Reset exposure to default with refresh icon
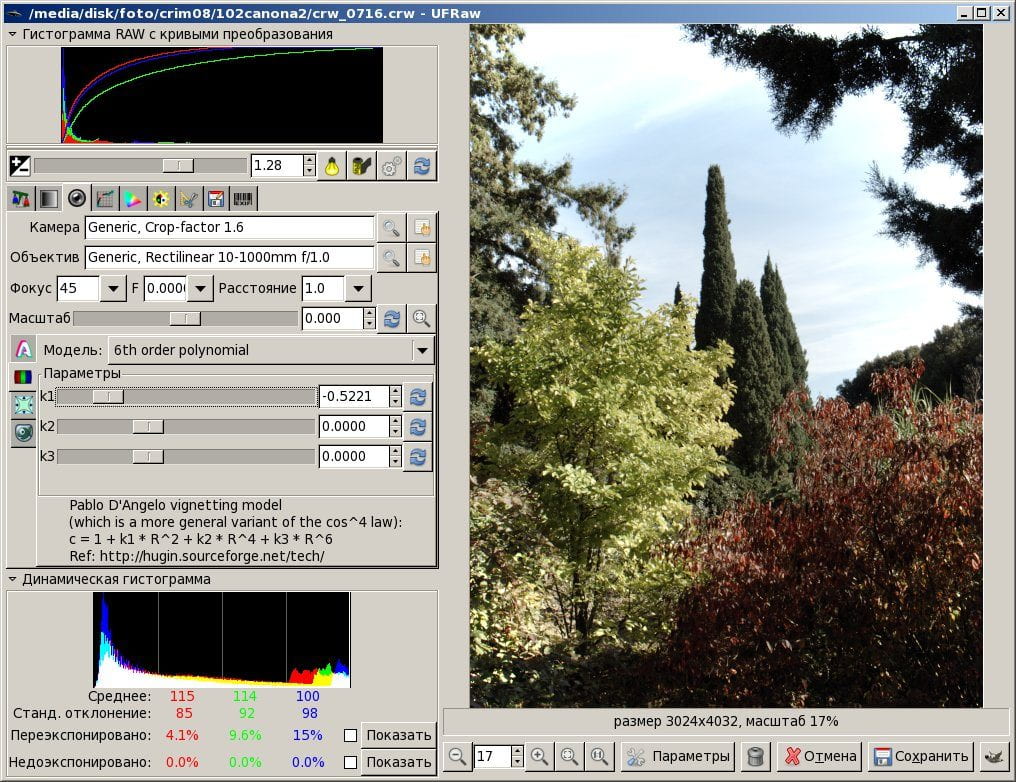Screen dimensions: 1016x782 click(422, 167)
